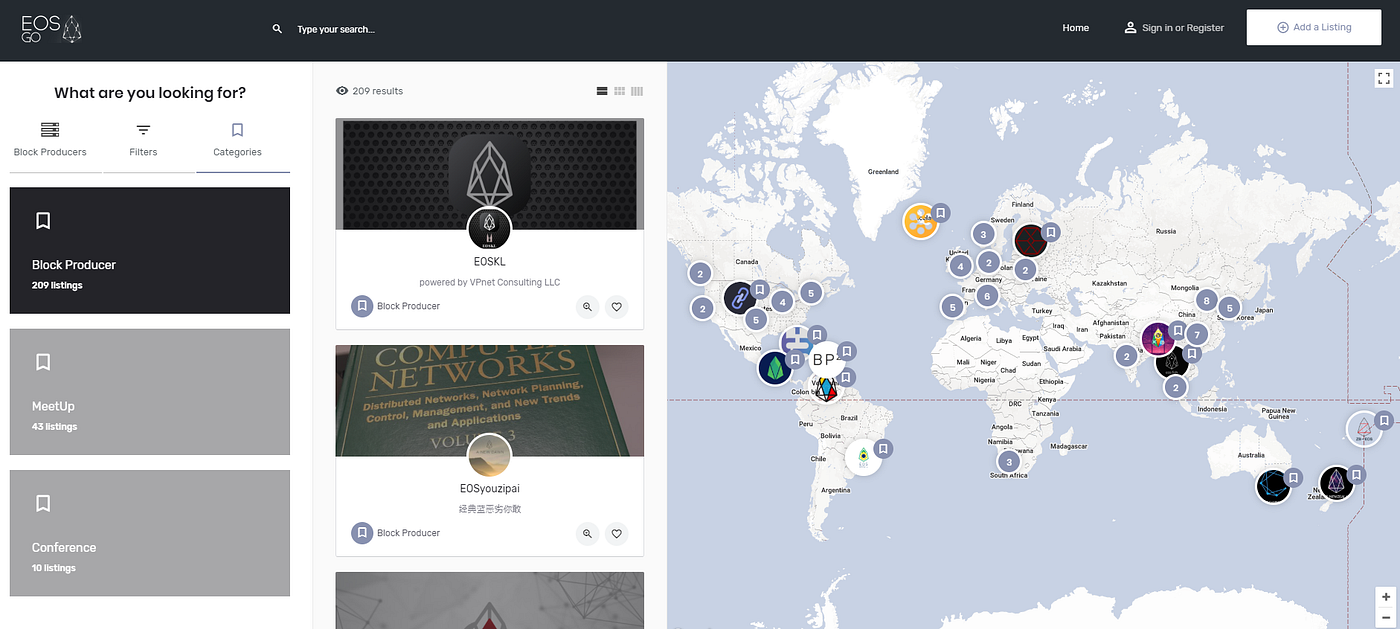1400x629 pixels.
Task: Expand the cluster of 8 near Mongolia
Action: 1207,300
